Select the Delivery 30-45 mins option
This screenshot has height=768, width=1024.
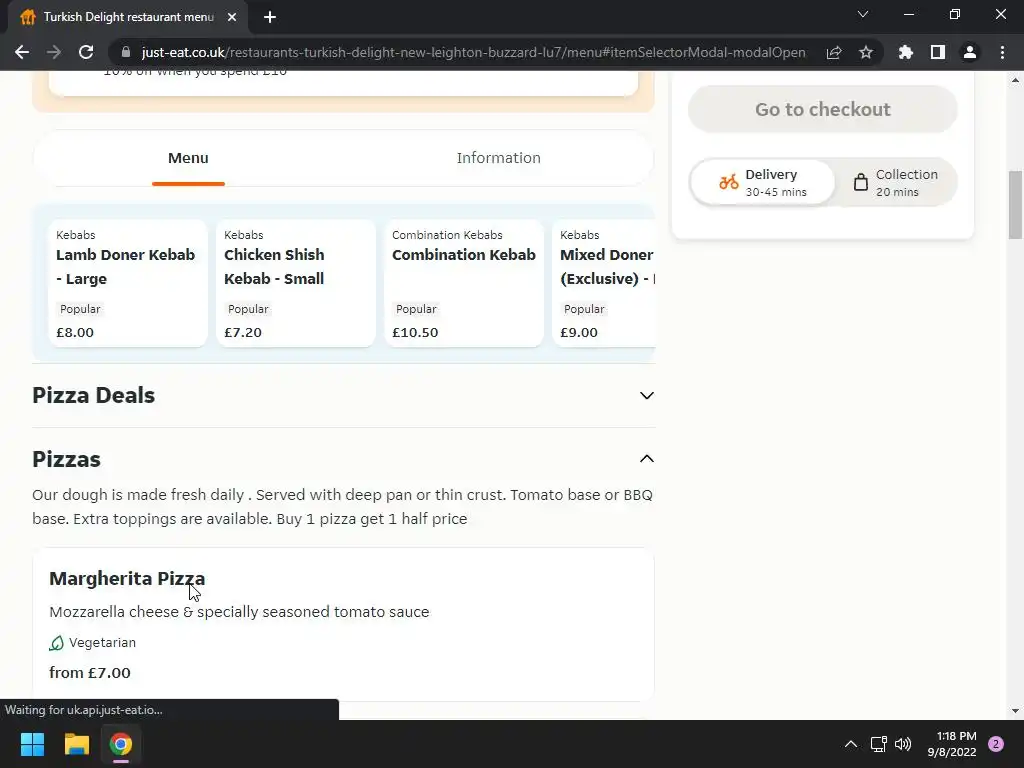[x=763, y=182]
